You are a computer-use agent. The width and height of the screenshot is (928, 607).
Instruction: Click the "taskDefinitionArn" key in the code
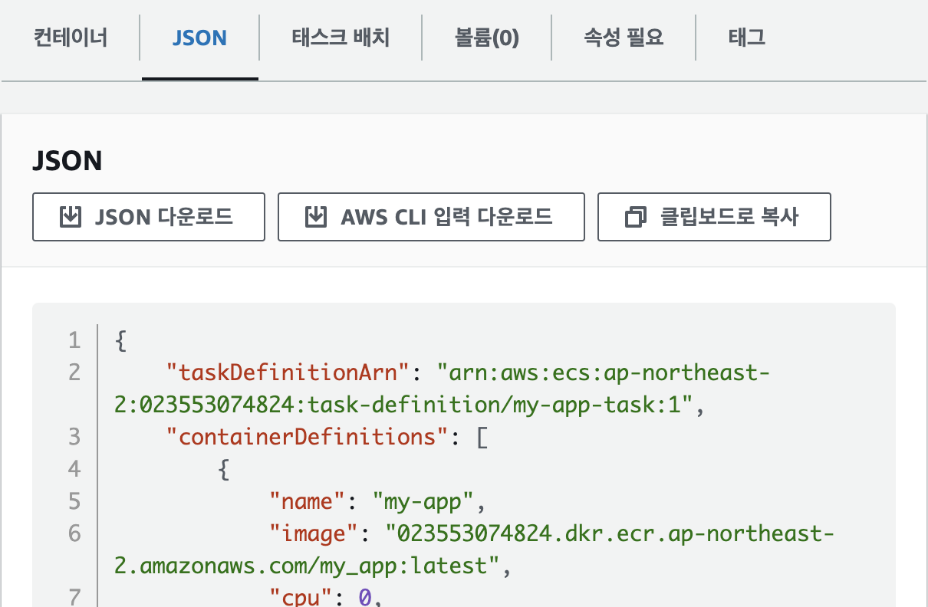point(288,373)
